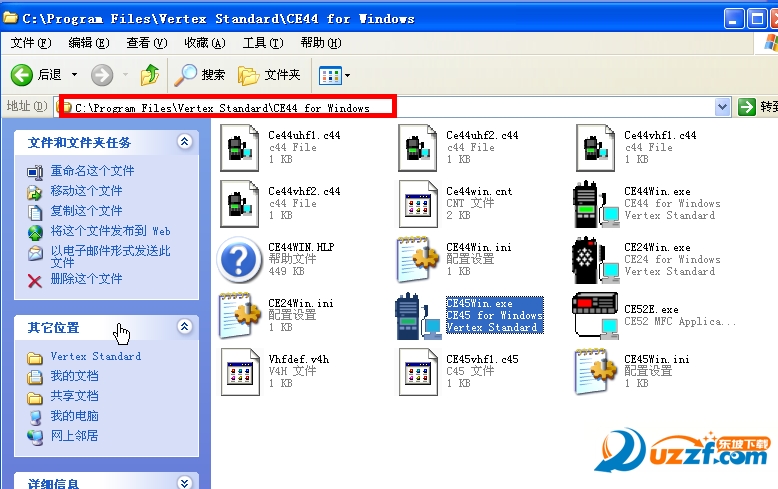The width and height of the screenshot is (778, 489).
Task: Open the 帮助(H) menu
Action: tap(321, 43)
